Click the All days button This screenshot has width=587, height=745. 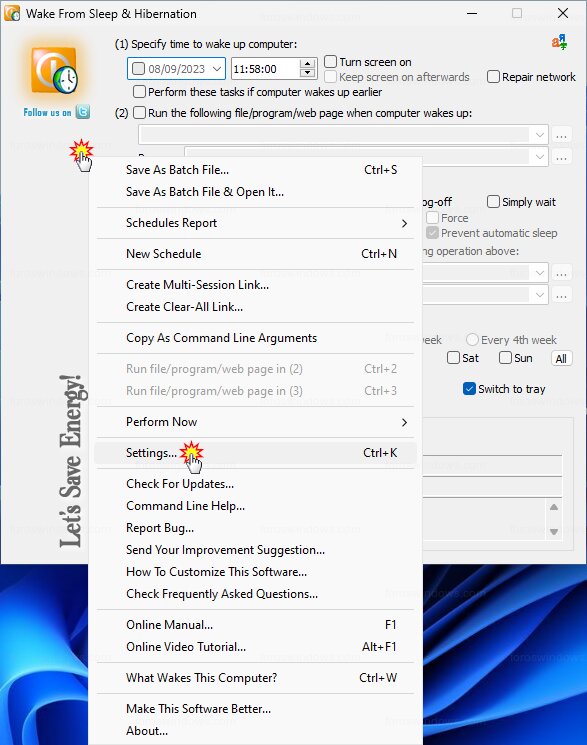click(x=561, y=358)
